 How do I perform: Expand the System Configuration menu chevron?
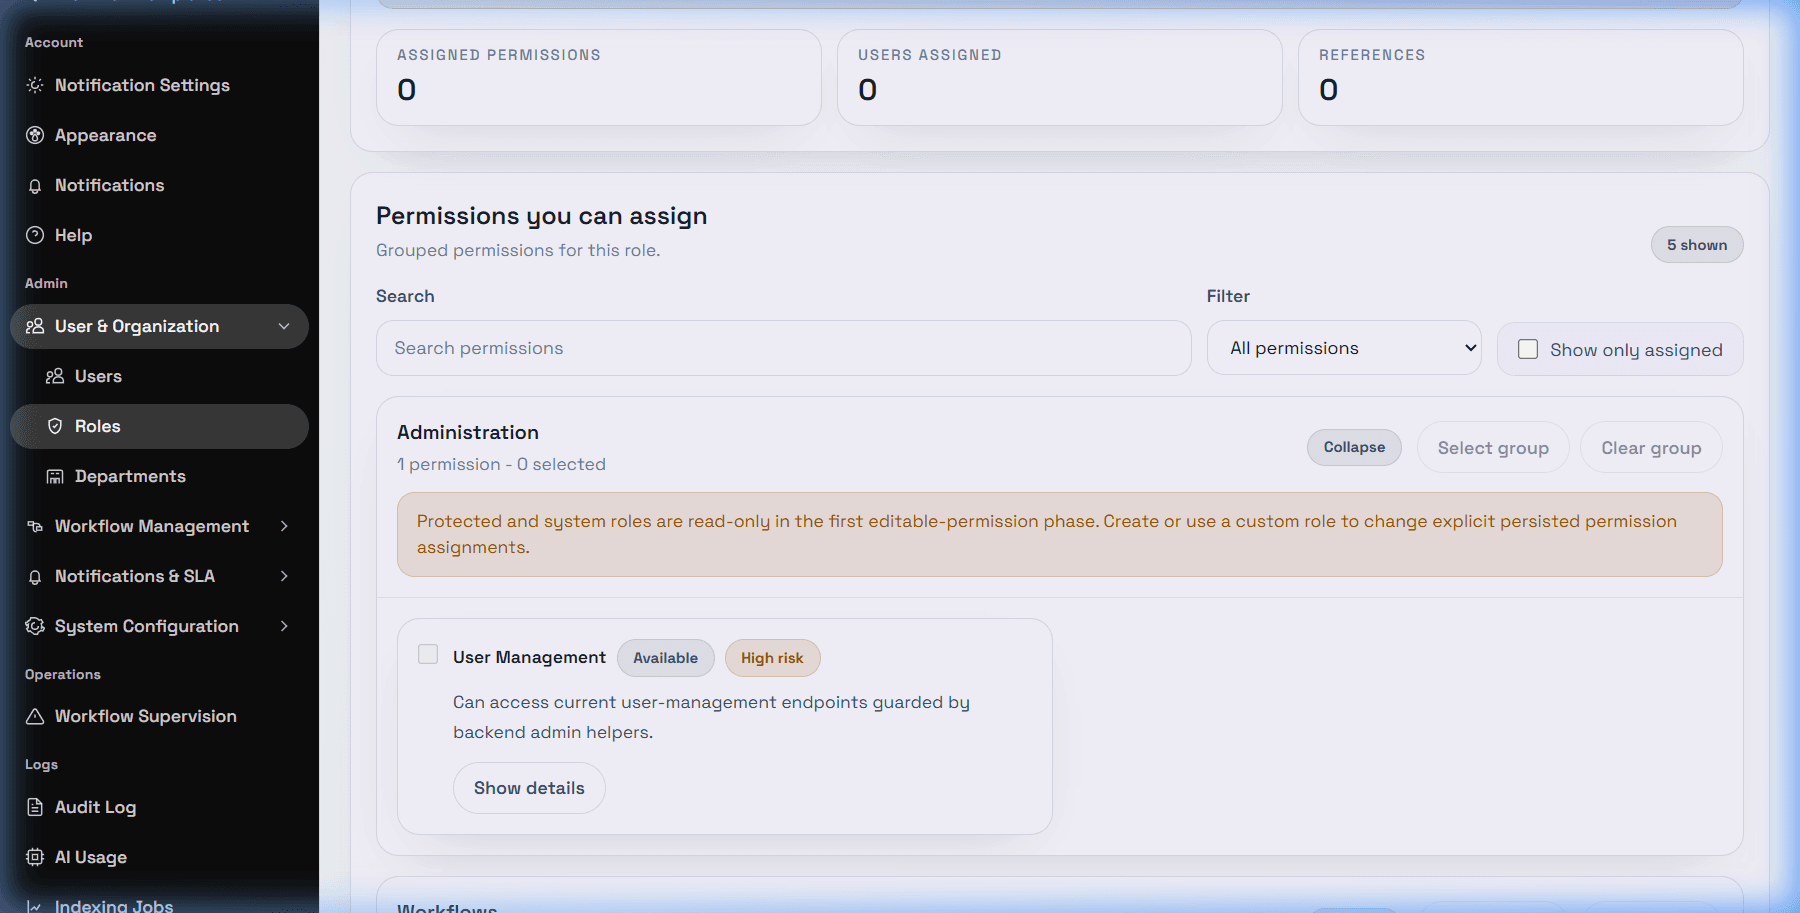point(284,626)
